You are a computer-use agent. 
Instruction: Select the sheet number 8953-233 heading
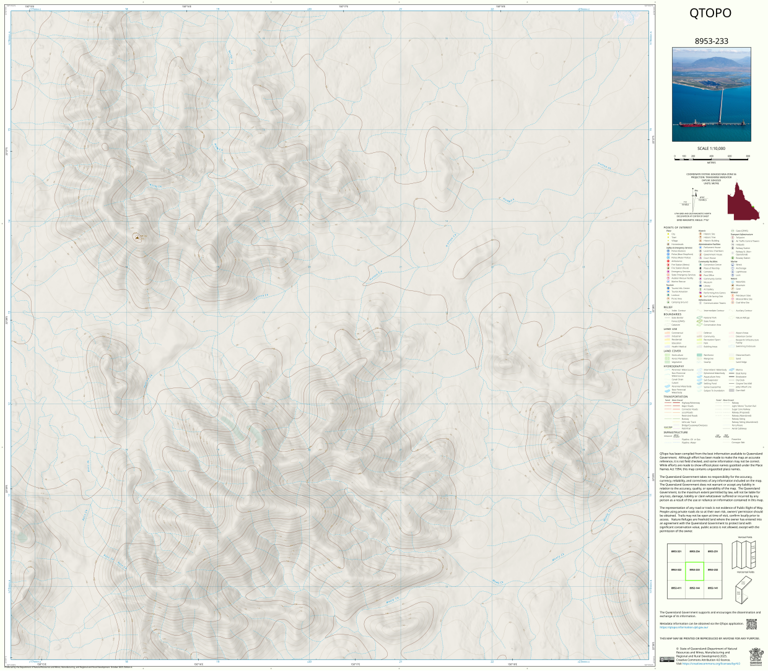(x=711, y=41)
